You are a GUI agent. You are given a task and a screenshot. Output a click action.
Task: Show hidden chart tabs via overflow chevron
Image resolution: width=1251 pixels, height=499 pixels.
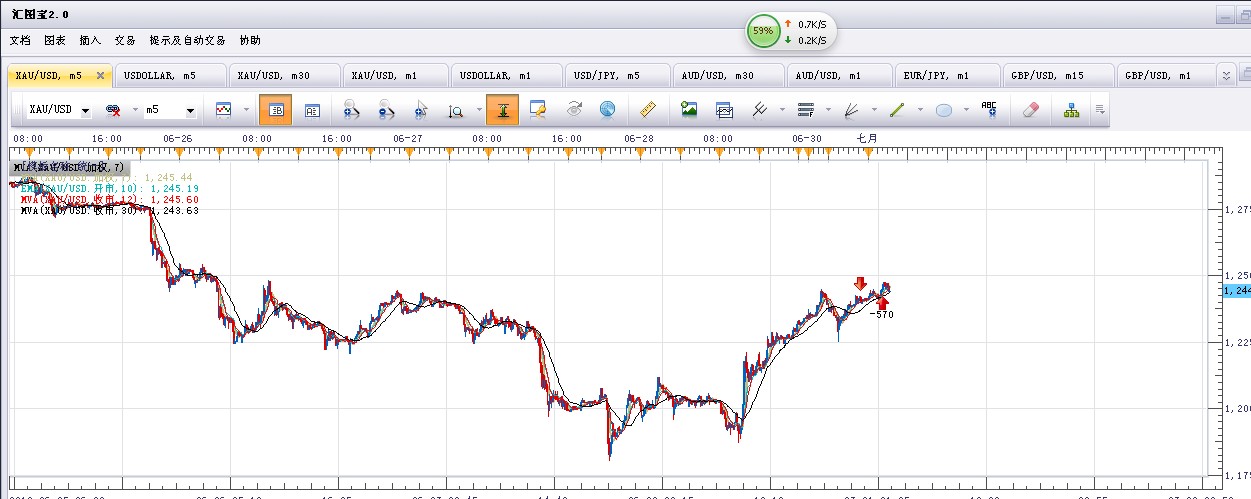(1227, 75)
